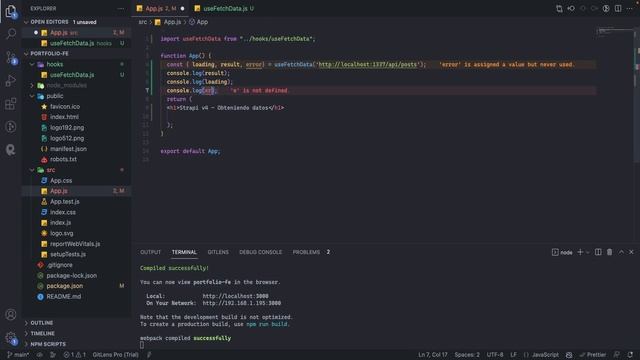This screenshot has width=640, height=360.
Task: Open useFetchData.js under the hooks folder
Action: pyautogui.click(x=76, y=75)
